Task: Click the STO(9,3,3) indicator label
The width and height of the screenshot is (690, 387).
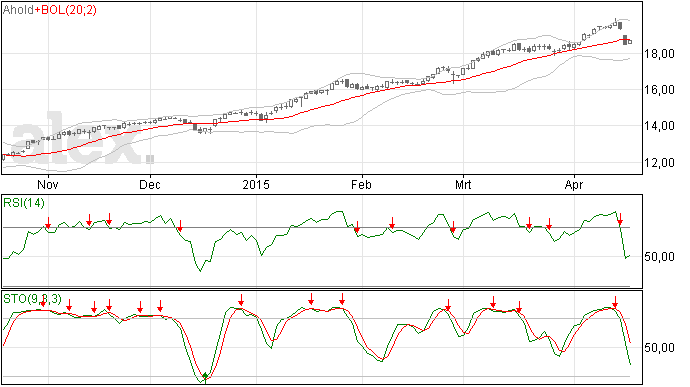Action: pyautogui.click(x=33, y=299)
